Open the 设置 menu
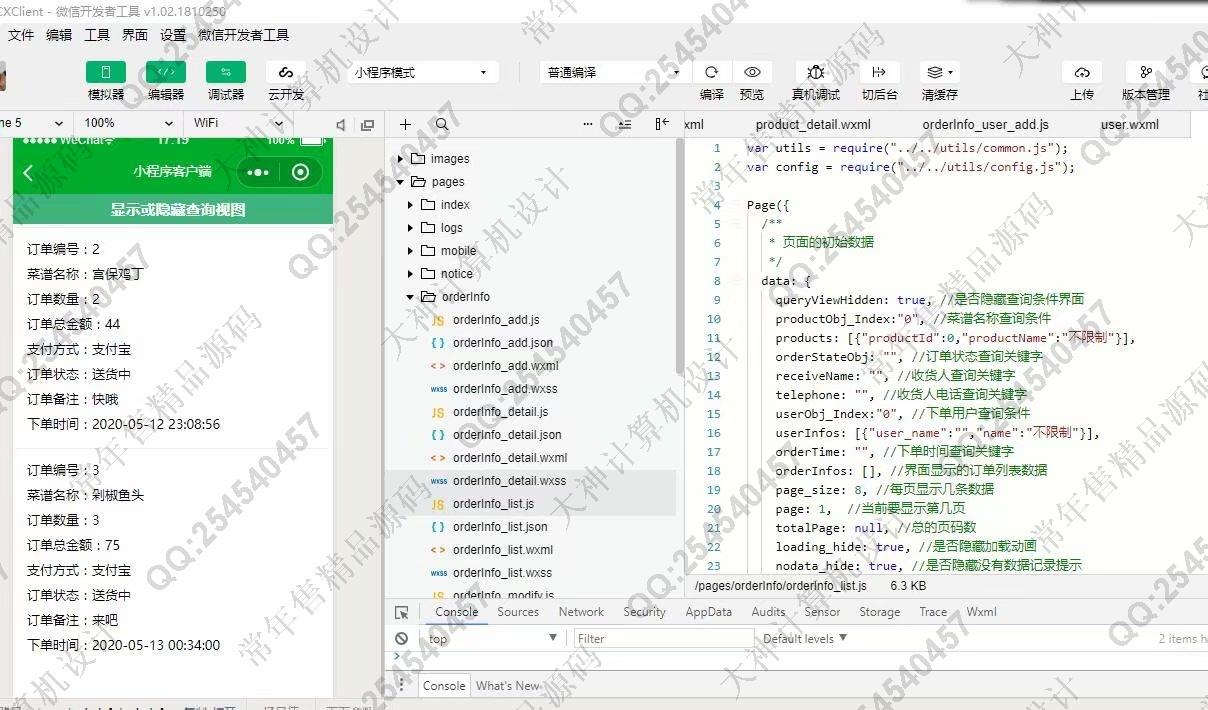The image size is (1208, 710). coord(173,35)
